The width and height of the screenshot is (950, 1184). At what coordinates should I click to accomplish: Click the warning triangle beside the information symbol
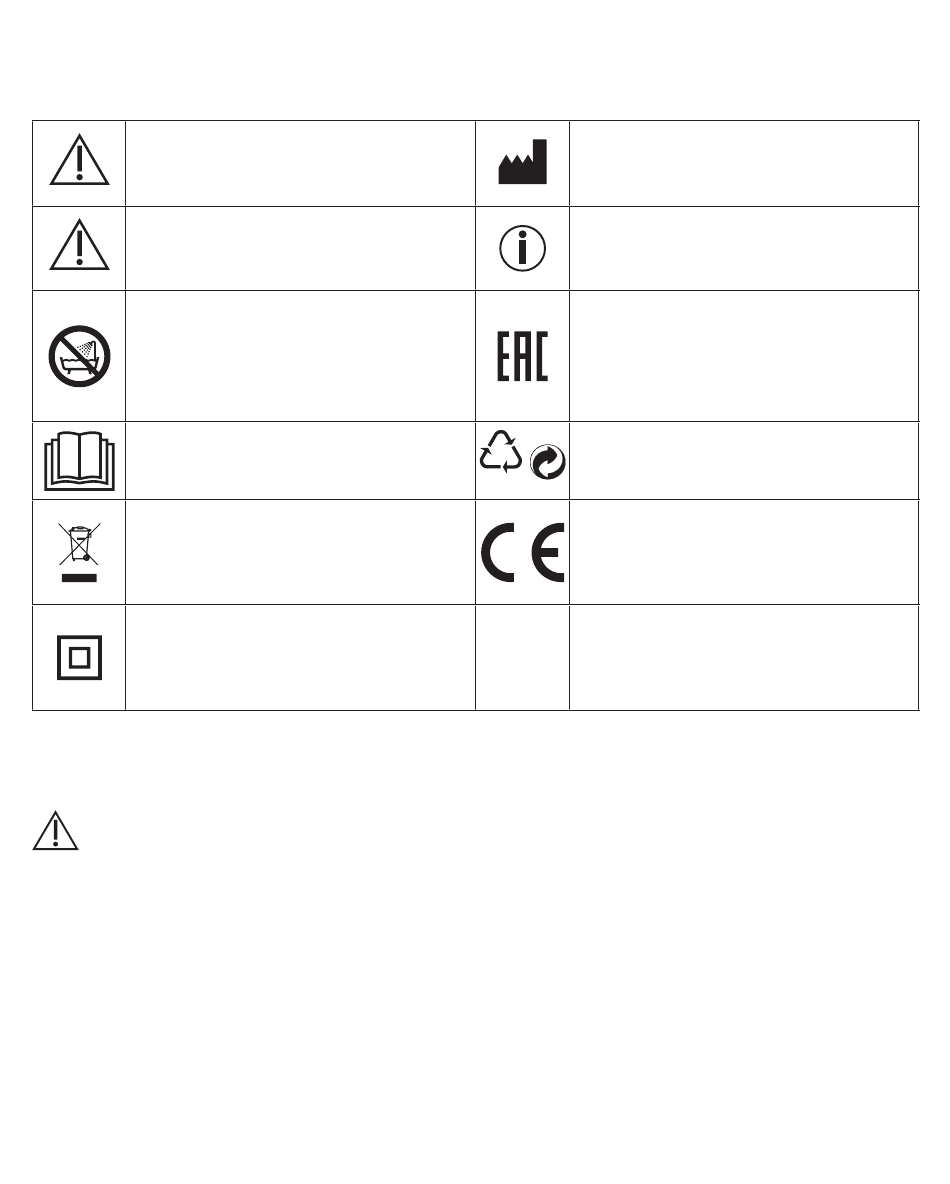click(x=79, y=249)
